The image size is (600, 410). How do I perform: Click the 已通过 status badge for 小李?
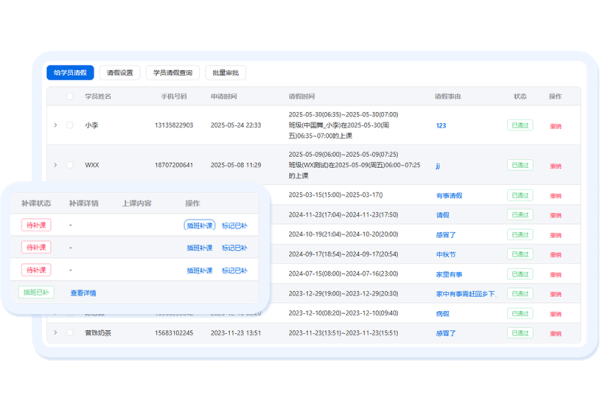[x=520, y=125]
